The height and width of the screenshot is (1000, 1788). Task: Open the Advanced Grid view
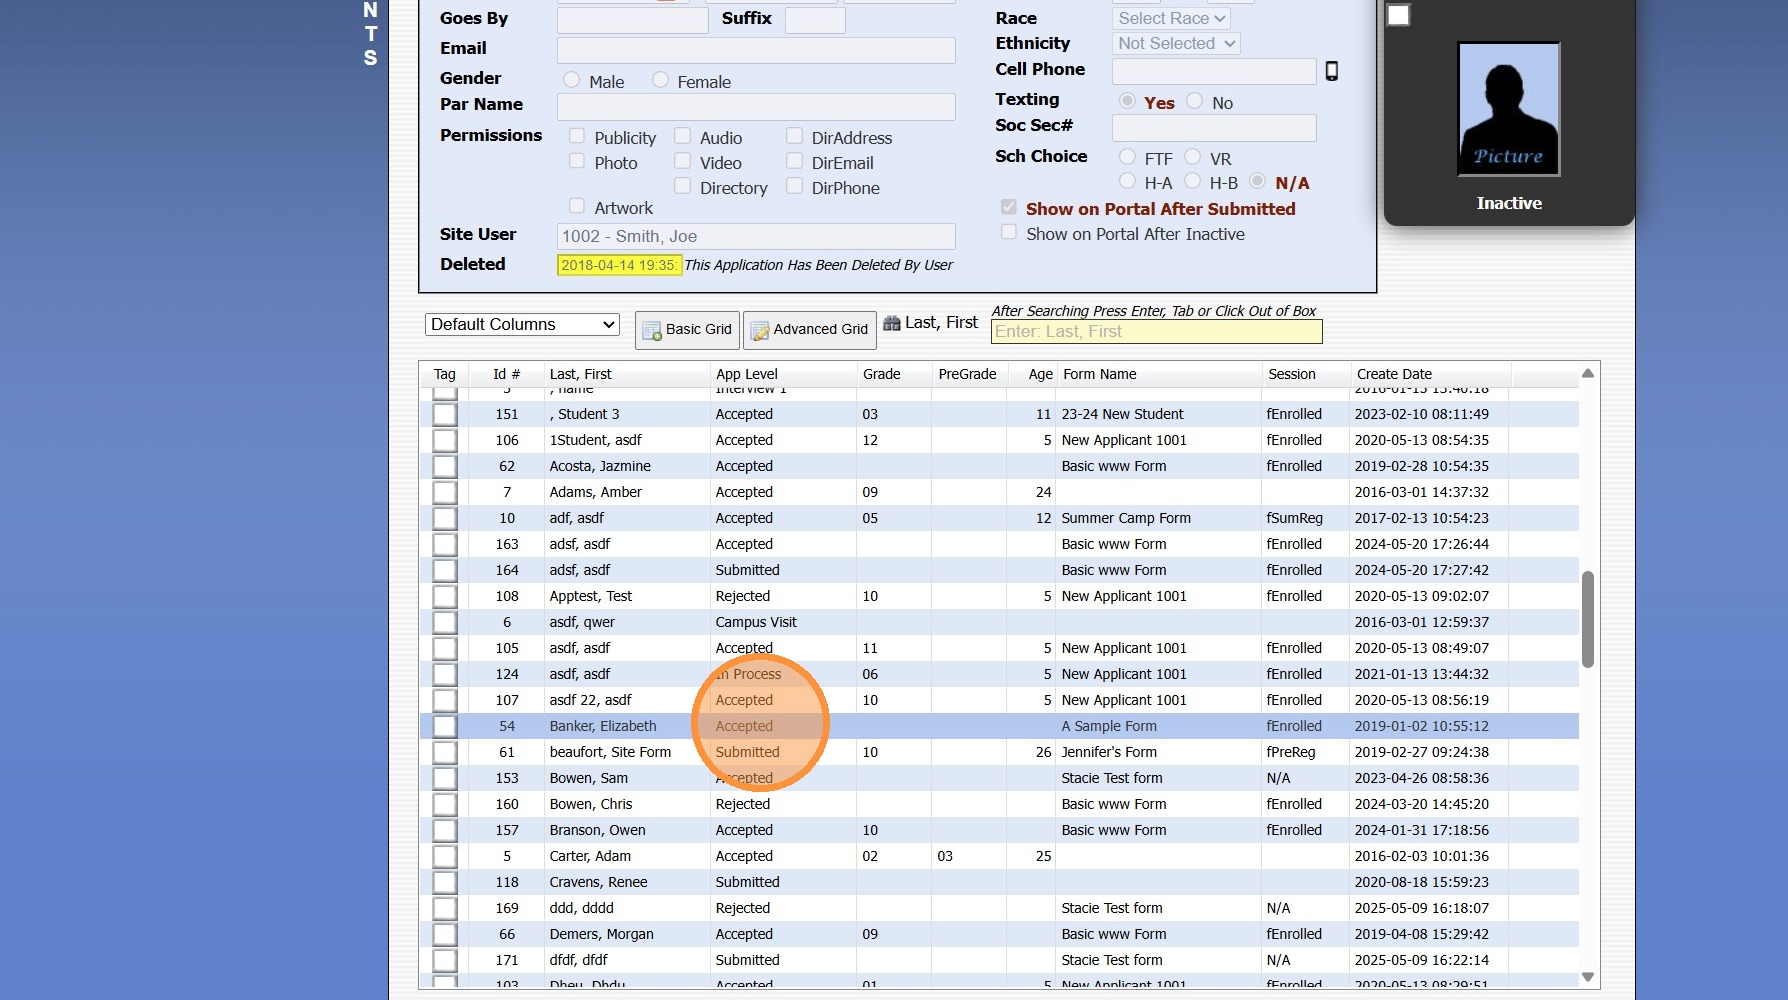coord(809,330)
